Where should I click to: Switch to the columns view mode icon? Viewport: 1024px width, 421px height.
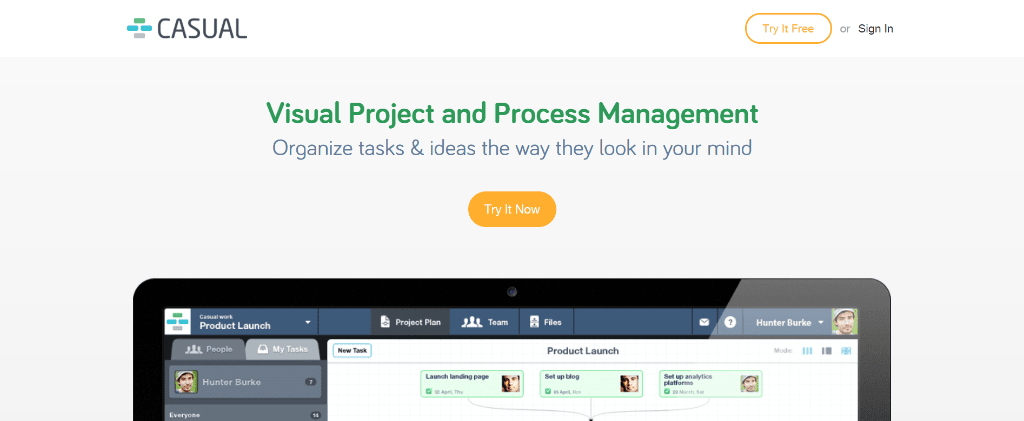coord(808,351)
